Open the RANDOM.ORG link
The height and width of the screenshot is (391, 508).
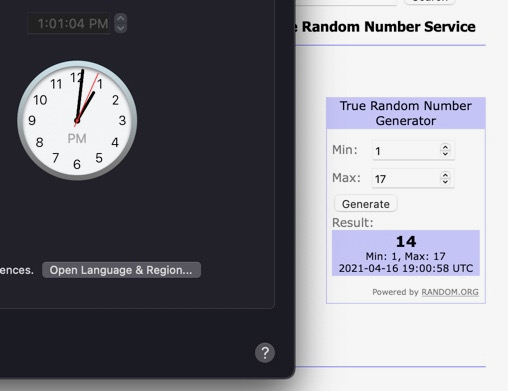(450, 292)
